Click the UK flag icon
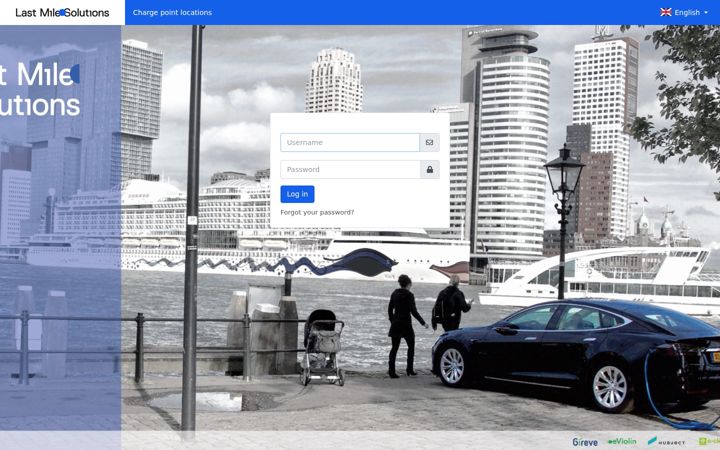Viewport: 720px width, 450px height. tap(666, 12)
